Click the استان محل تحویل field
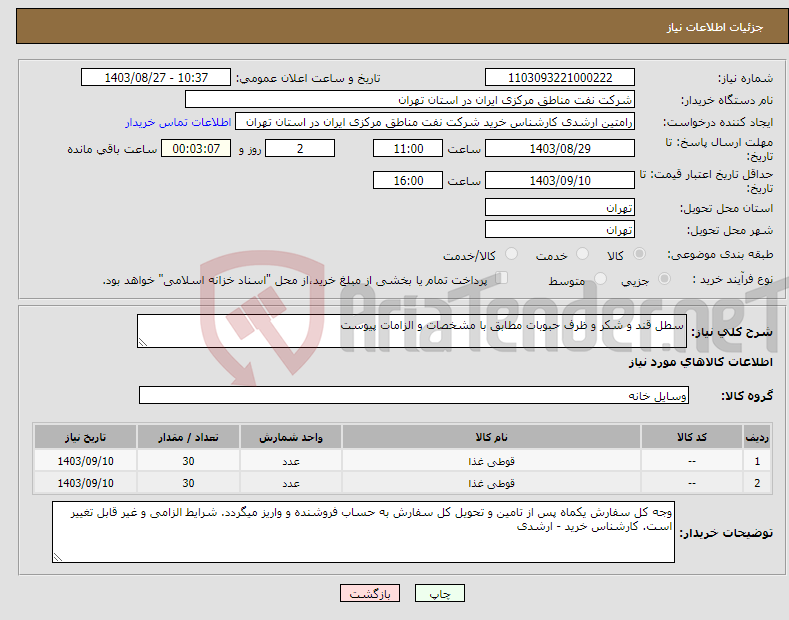 560,207
